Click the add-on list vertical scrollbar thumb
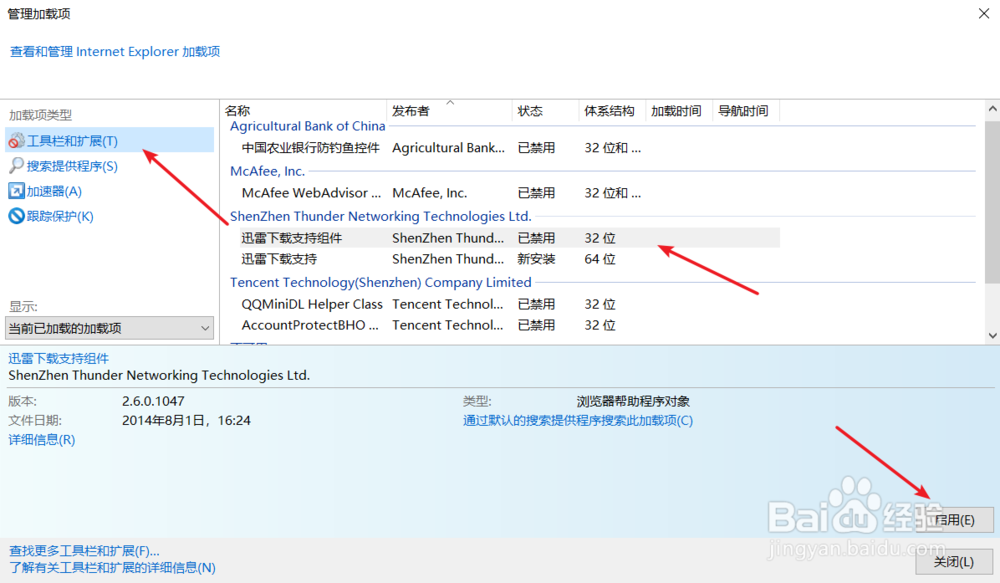 (992, 203)
